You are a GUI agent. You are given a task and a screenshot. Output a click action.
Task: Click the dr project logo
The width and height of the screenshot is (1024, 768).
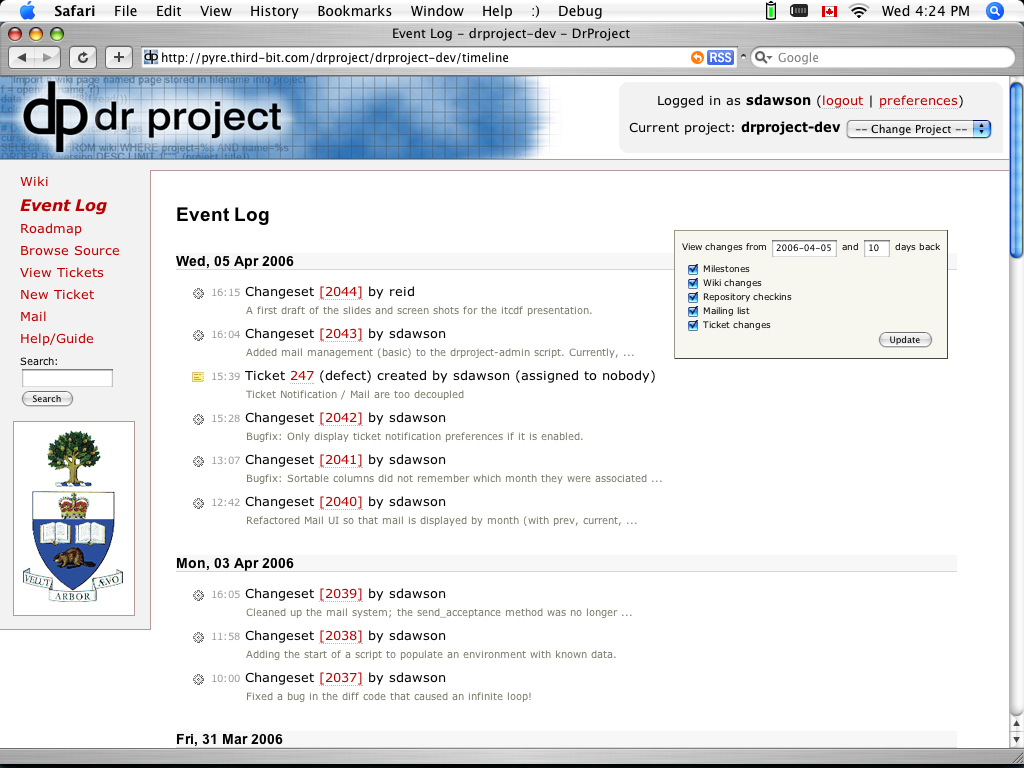[152, 116]
